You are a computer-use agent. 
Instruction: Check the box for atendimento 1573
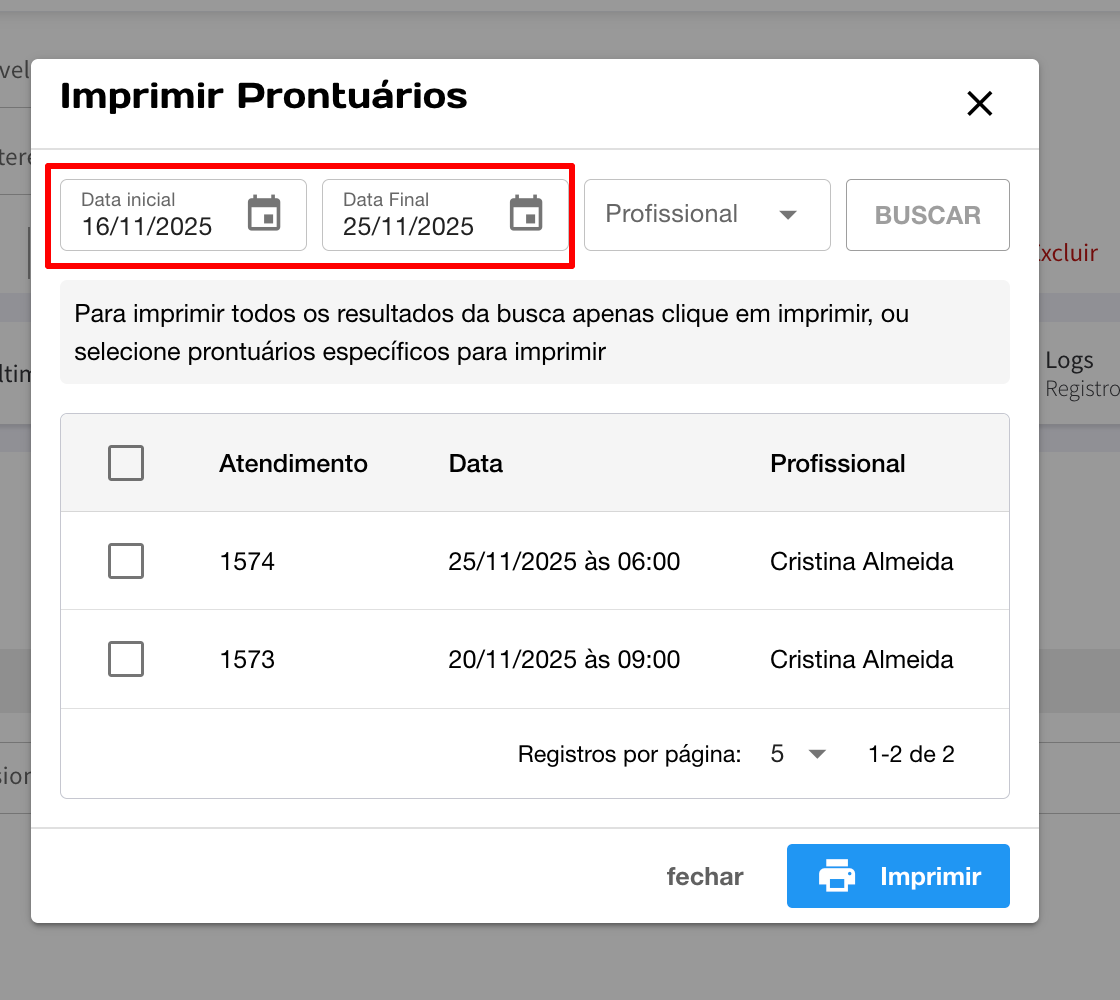[x=126, y=660]
